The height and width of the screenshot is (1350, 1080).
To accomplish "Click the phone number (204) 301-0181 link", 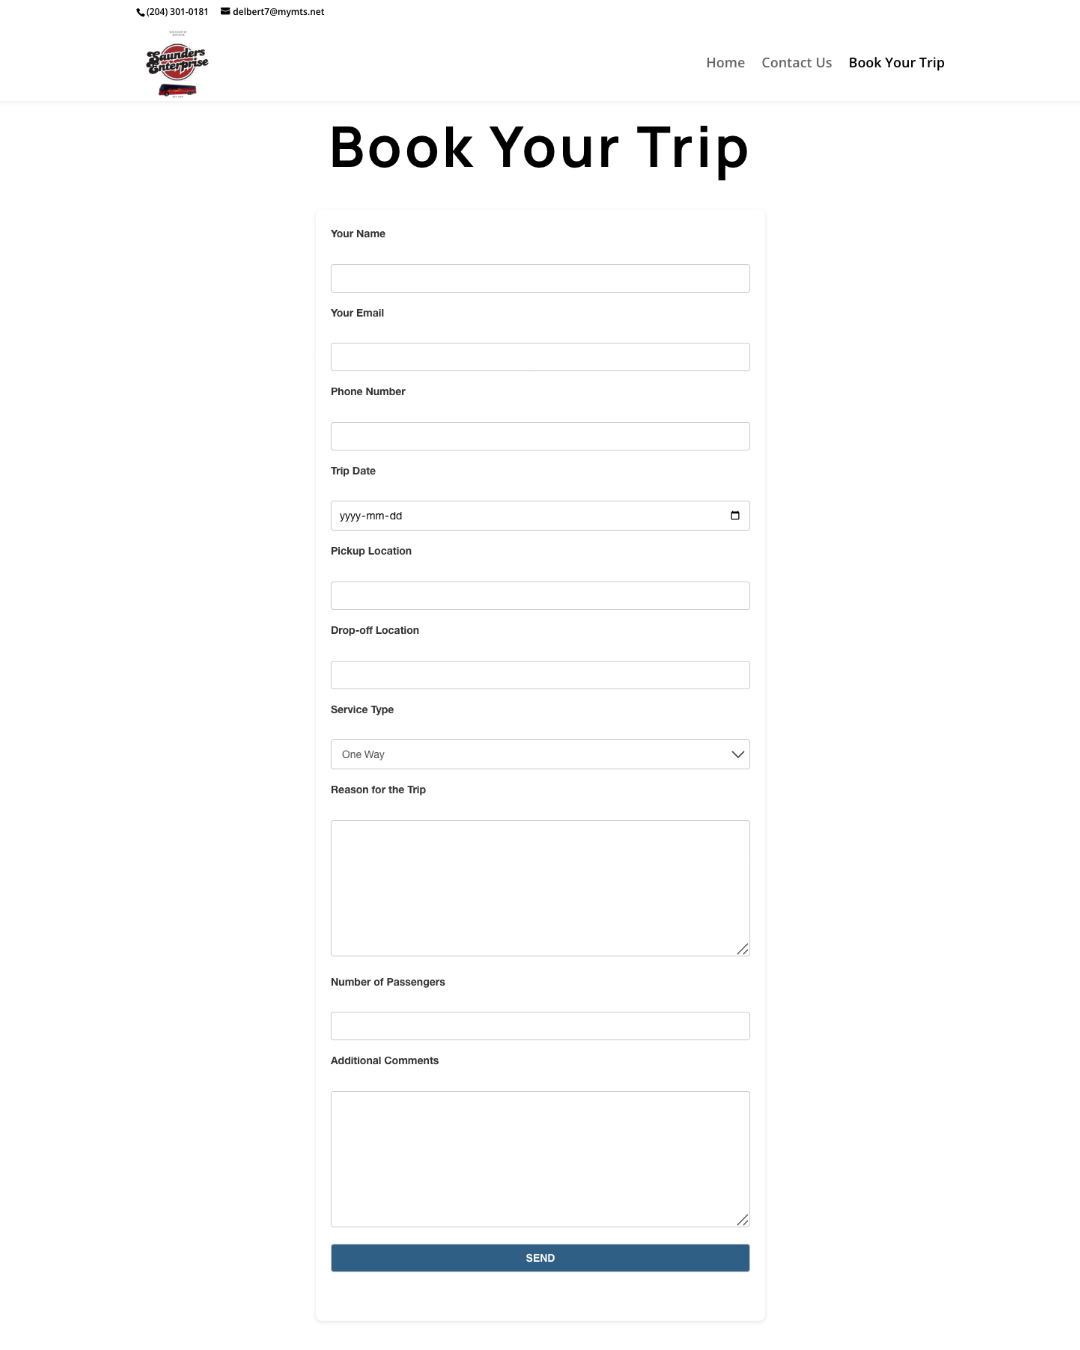I will (177, 12).
